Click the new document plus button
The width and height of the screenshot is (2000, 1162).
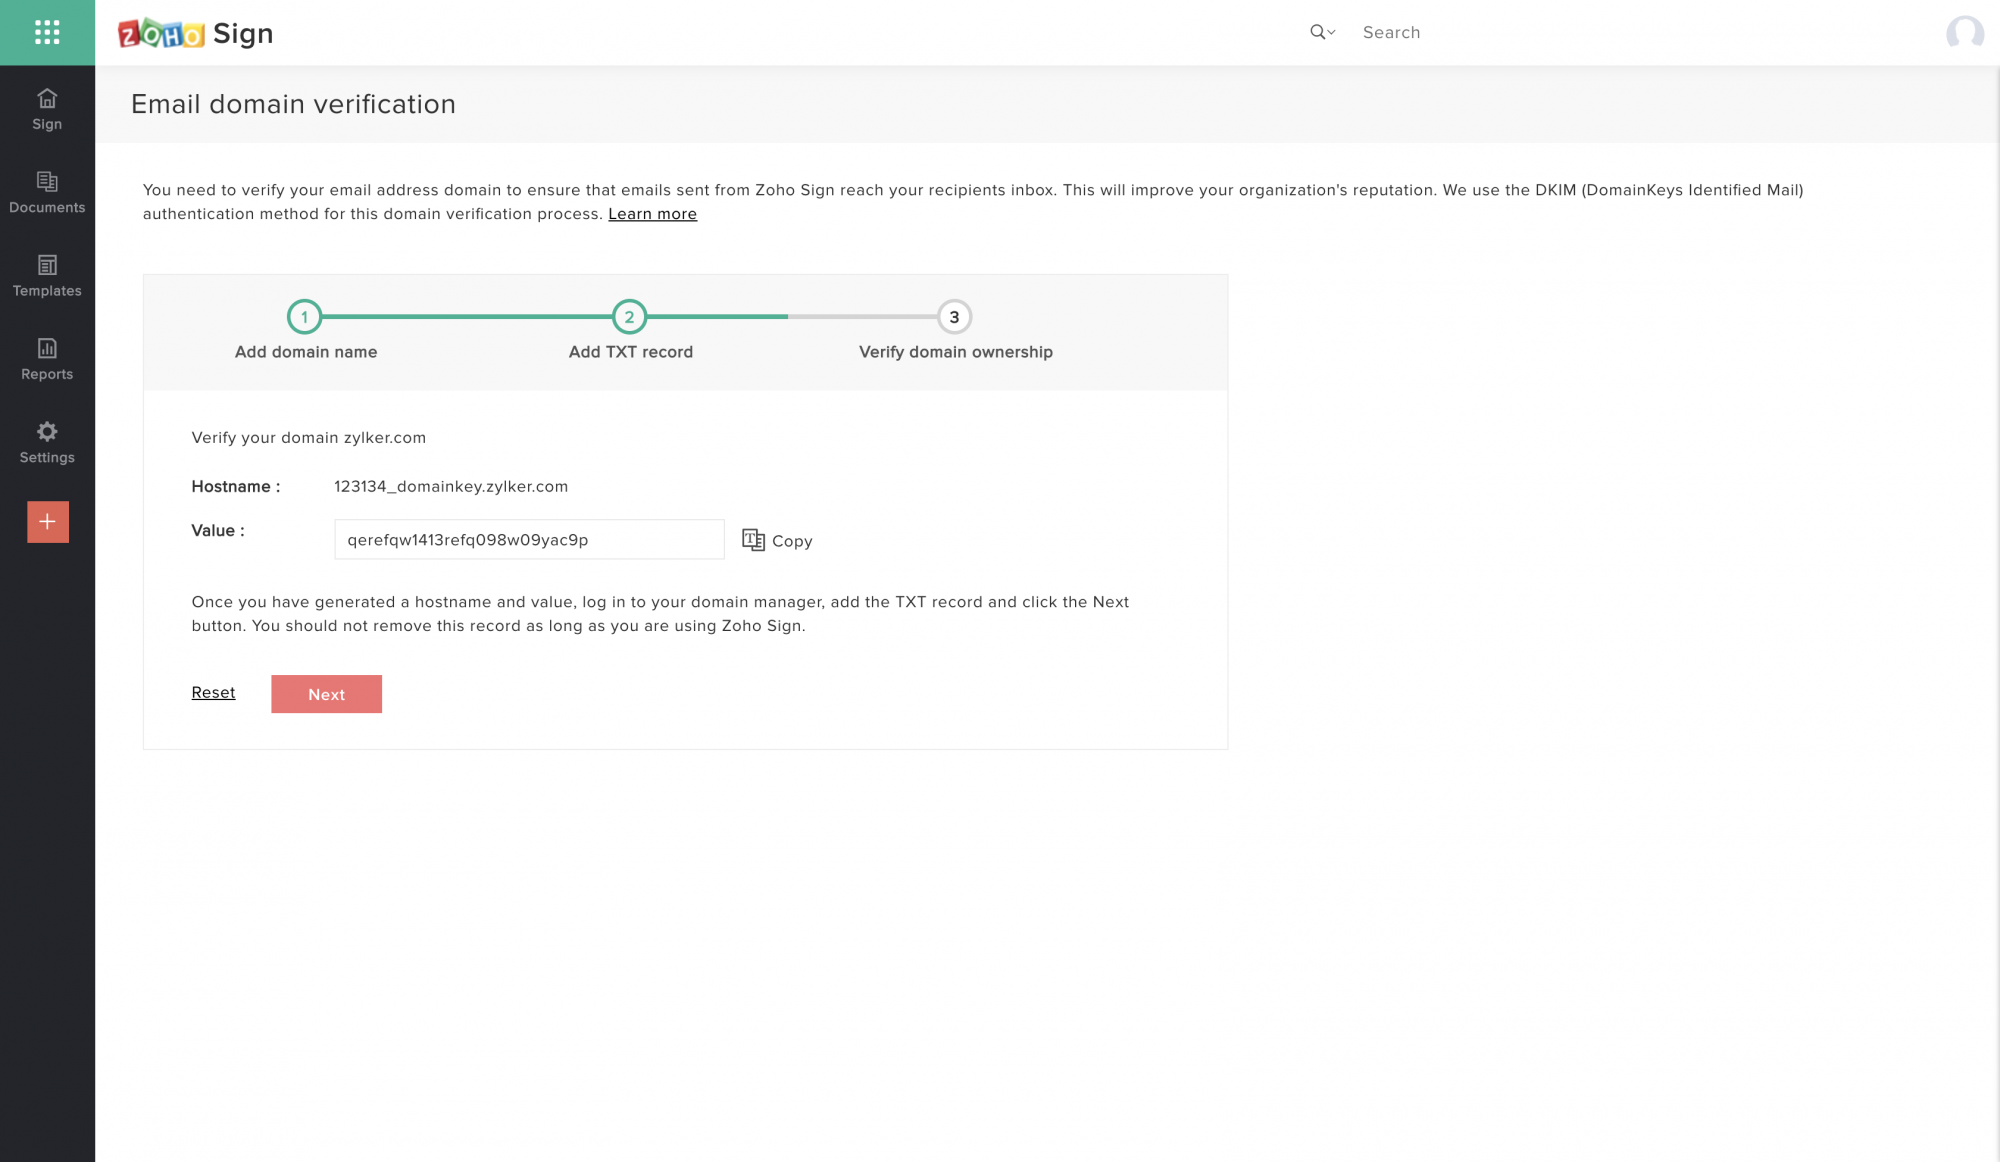47,522
